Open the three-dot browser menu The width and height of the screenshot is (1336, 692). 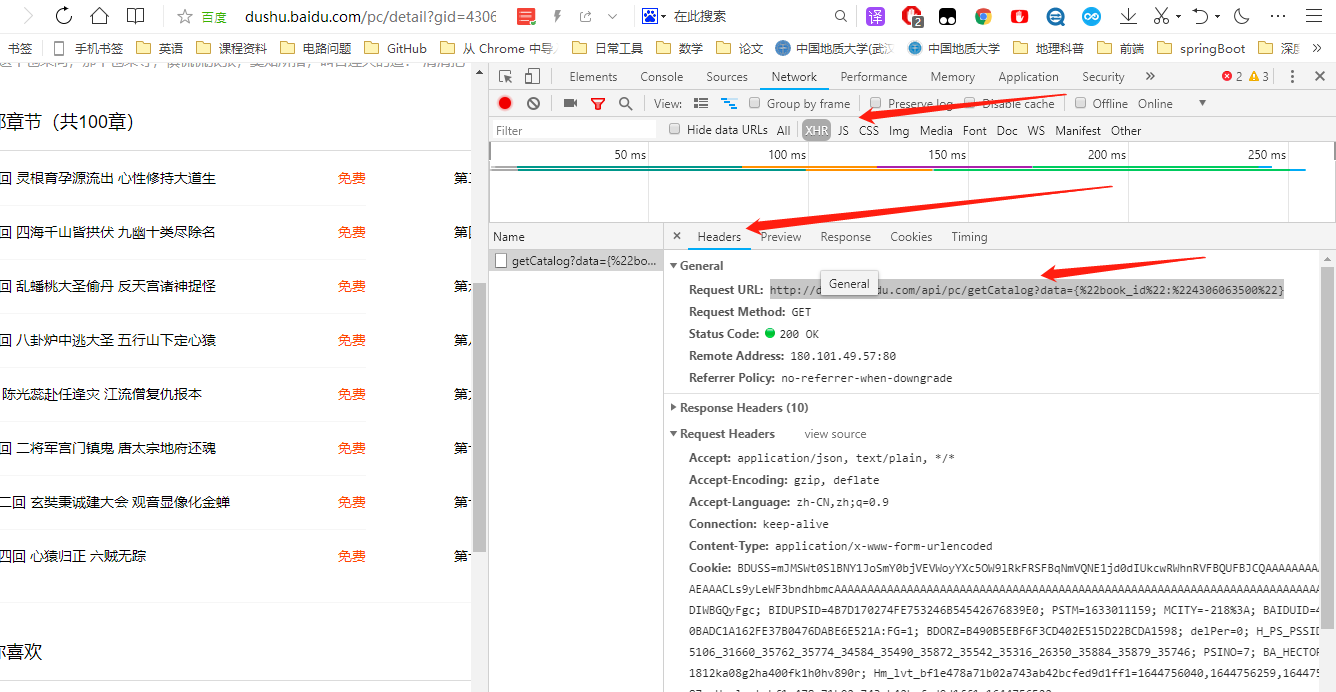1277,16
